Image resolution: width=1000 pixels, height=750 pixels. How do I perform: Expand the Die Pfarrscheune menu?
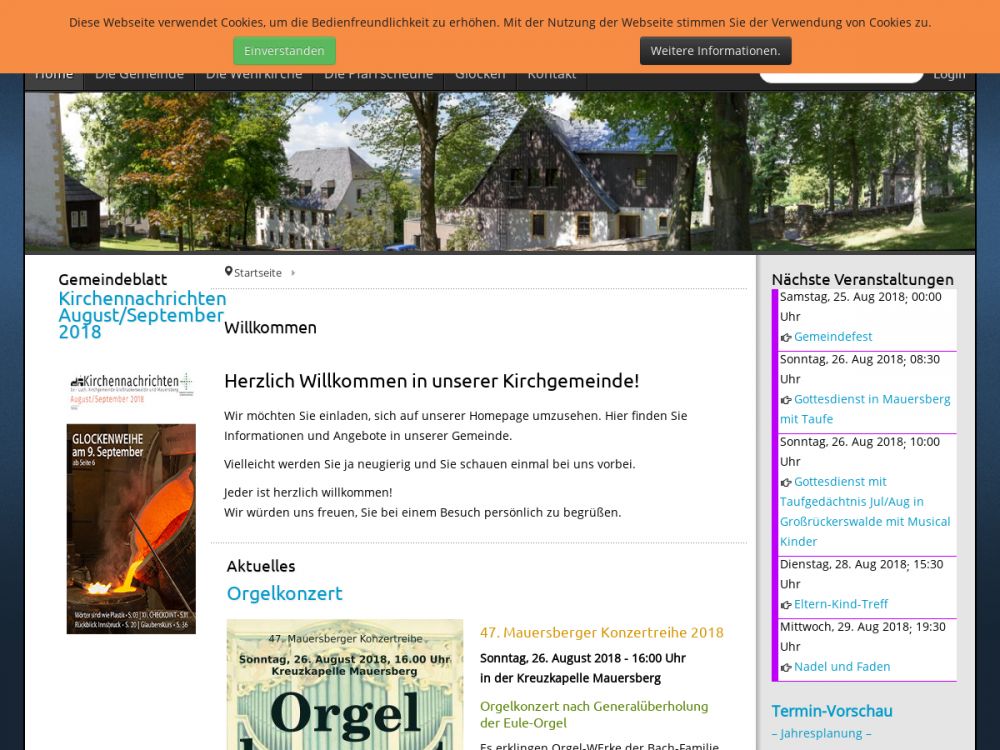tap(378, 75)
